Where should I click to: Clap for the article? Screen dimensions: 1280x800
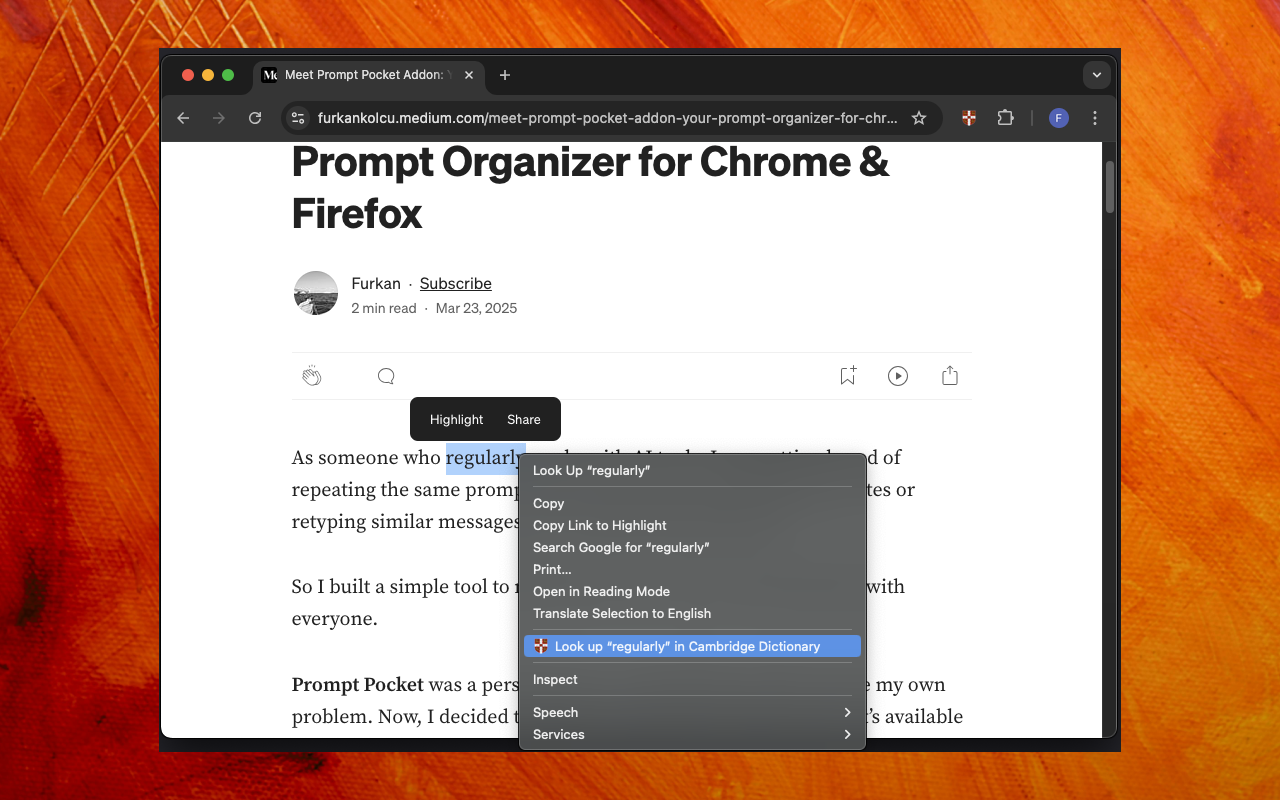(312, 376)
